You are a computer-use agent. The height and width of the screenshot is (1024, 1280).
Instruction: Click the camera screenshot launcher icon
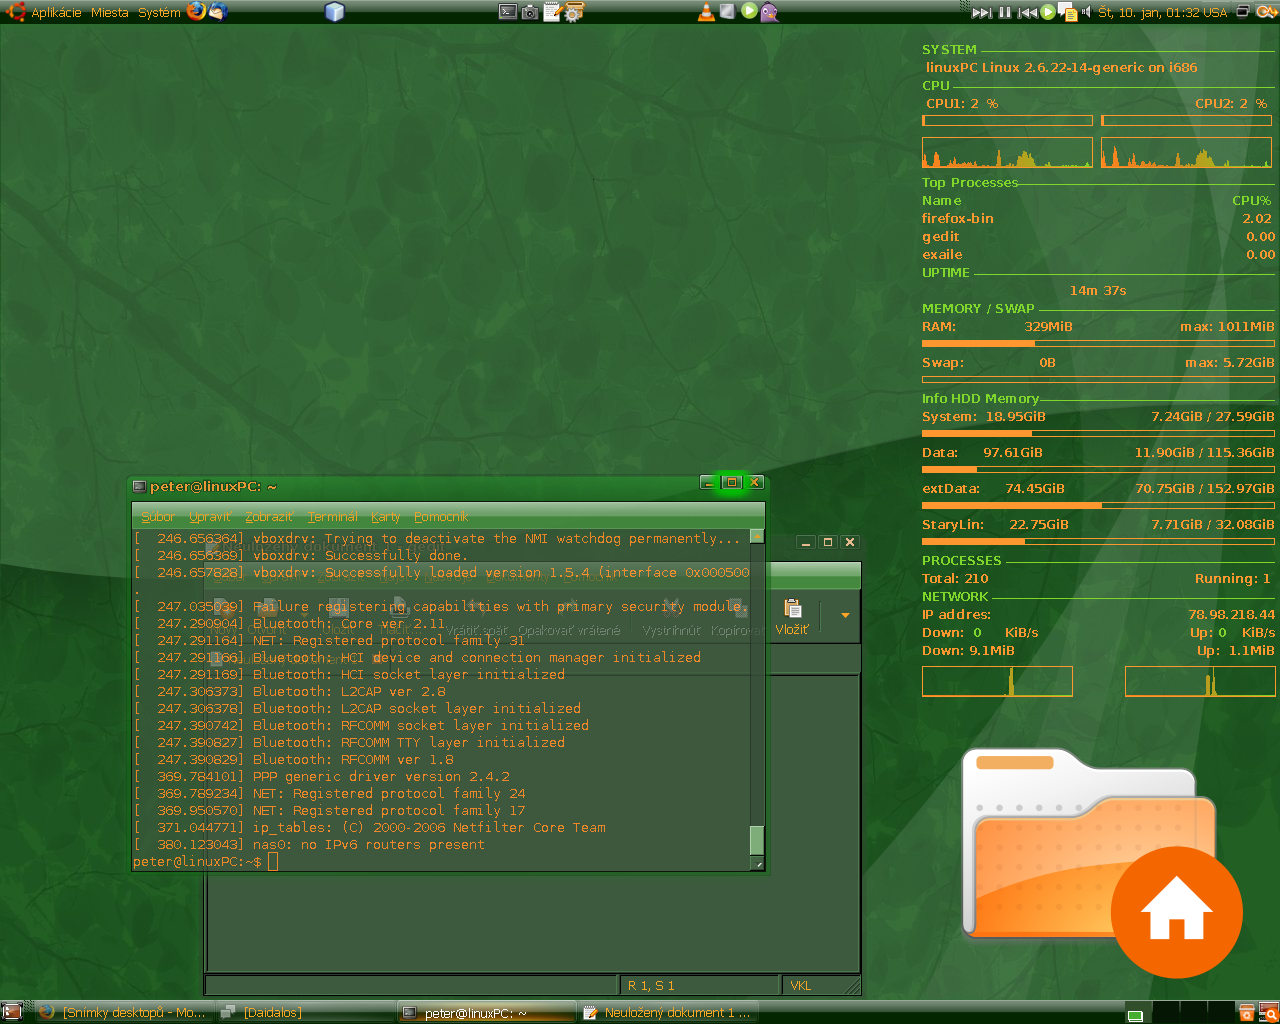coord(530,12)
